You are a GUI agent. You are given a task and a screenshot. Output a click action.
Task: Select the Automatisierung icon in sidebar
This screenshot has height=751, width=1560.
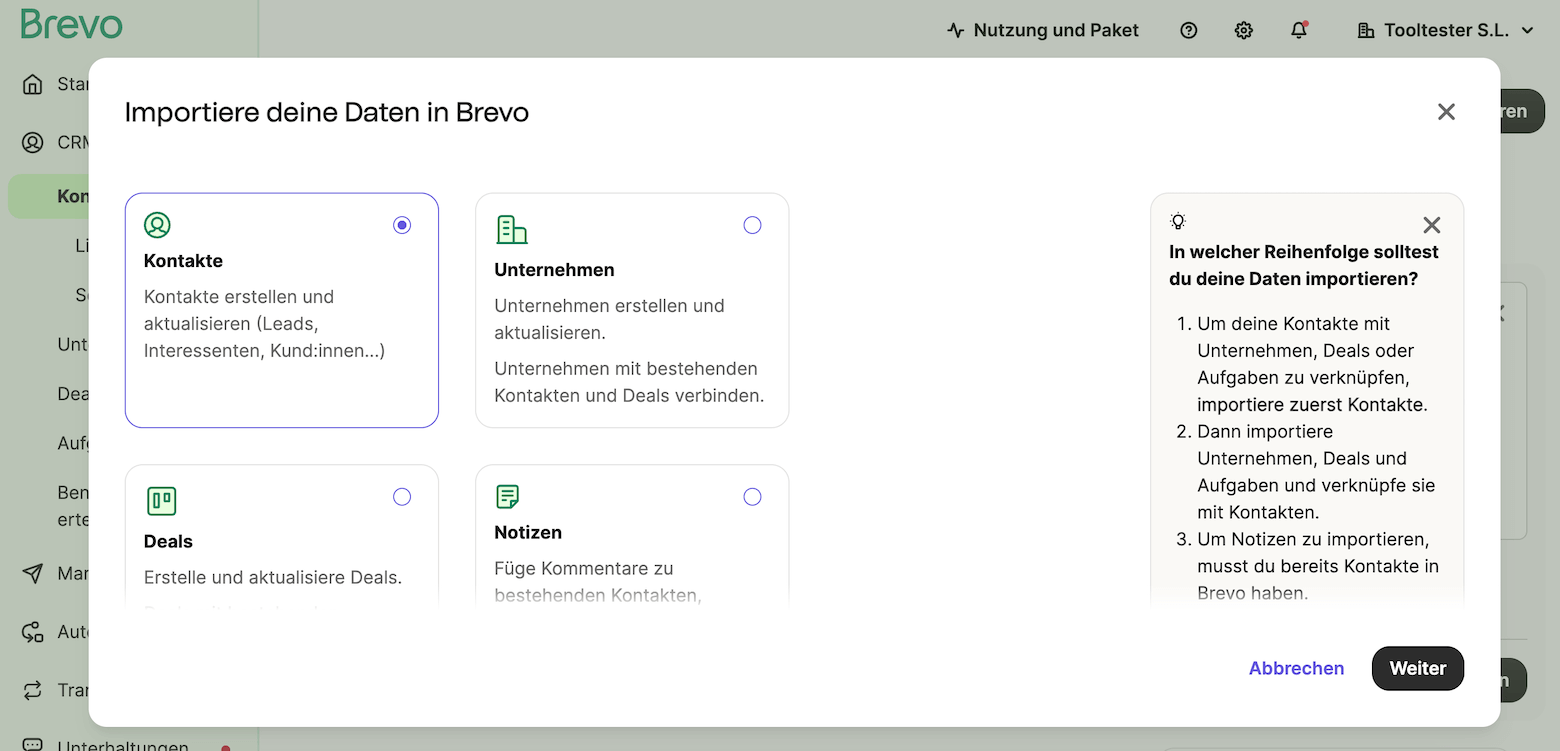(x=33, y=631)
